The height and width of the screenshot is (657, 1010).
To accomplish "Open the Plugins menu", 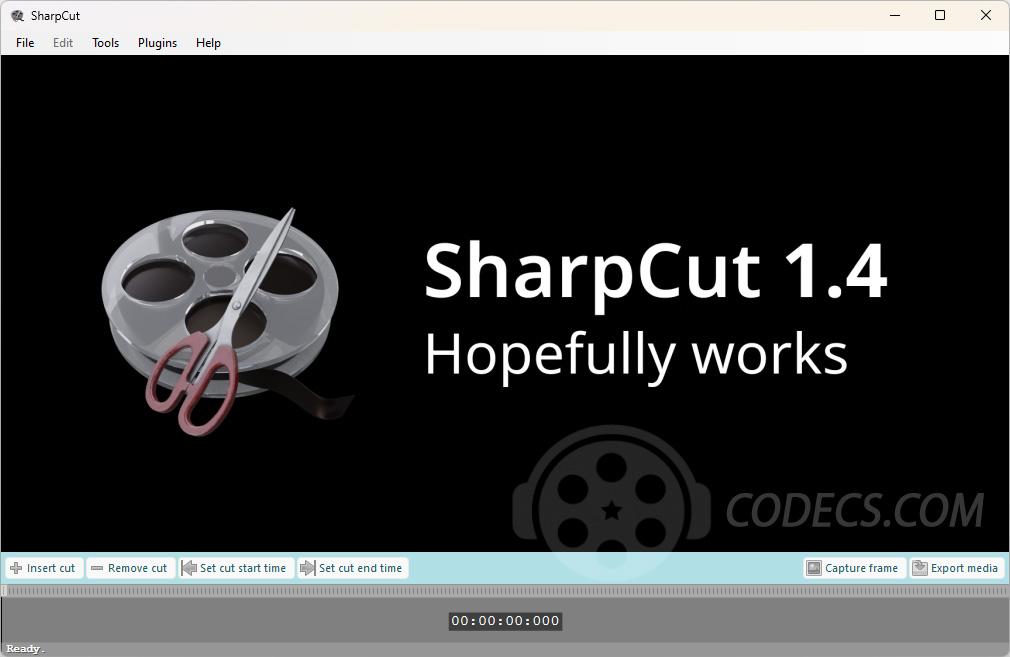I will click(x=157, y=43).
